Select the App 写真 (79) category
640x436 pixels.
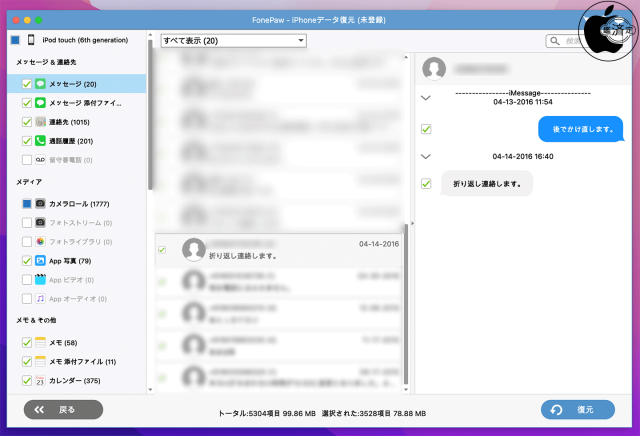(76, 260)
